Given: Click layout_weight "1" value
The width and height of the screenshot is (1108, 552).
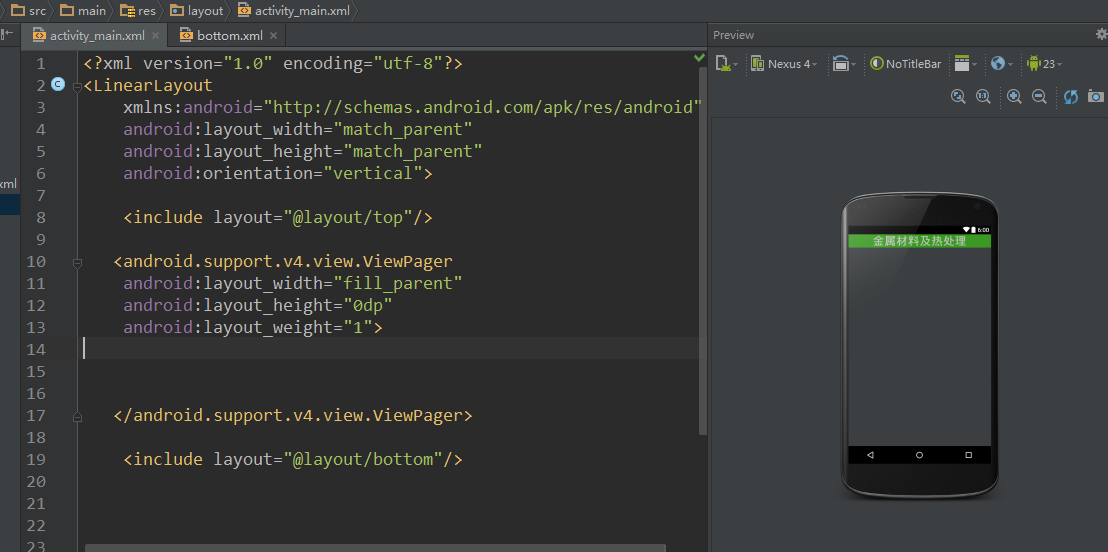Looking at the screenshot, I should tap(358, 327).
